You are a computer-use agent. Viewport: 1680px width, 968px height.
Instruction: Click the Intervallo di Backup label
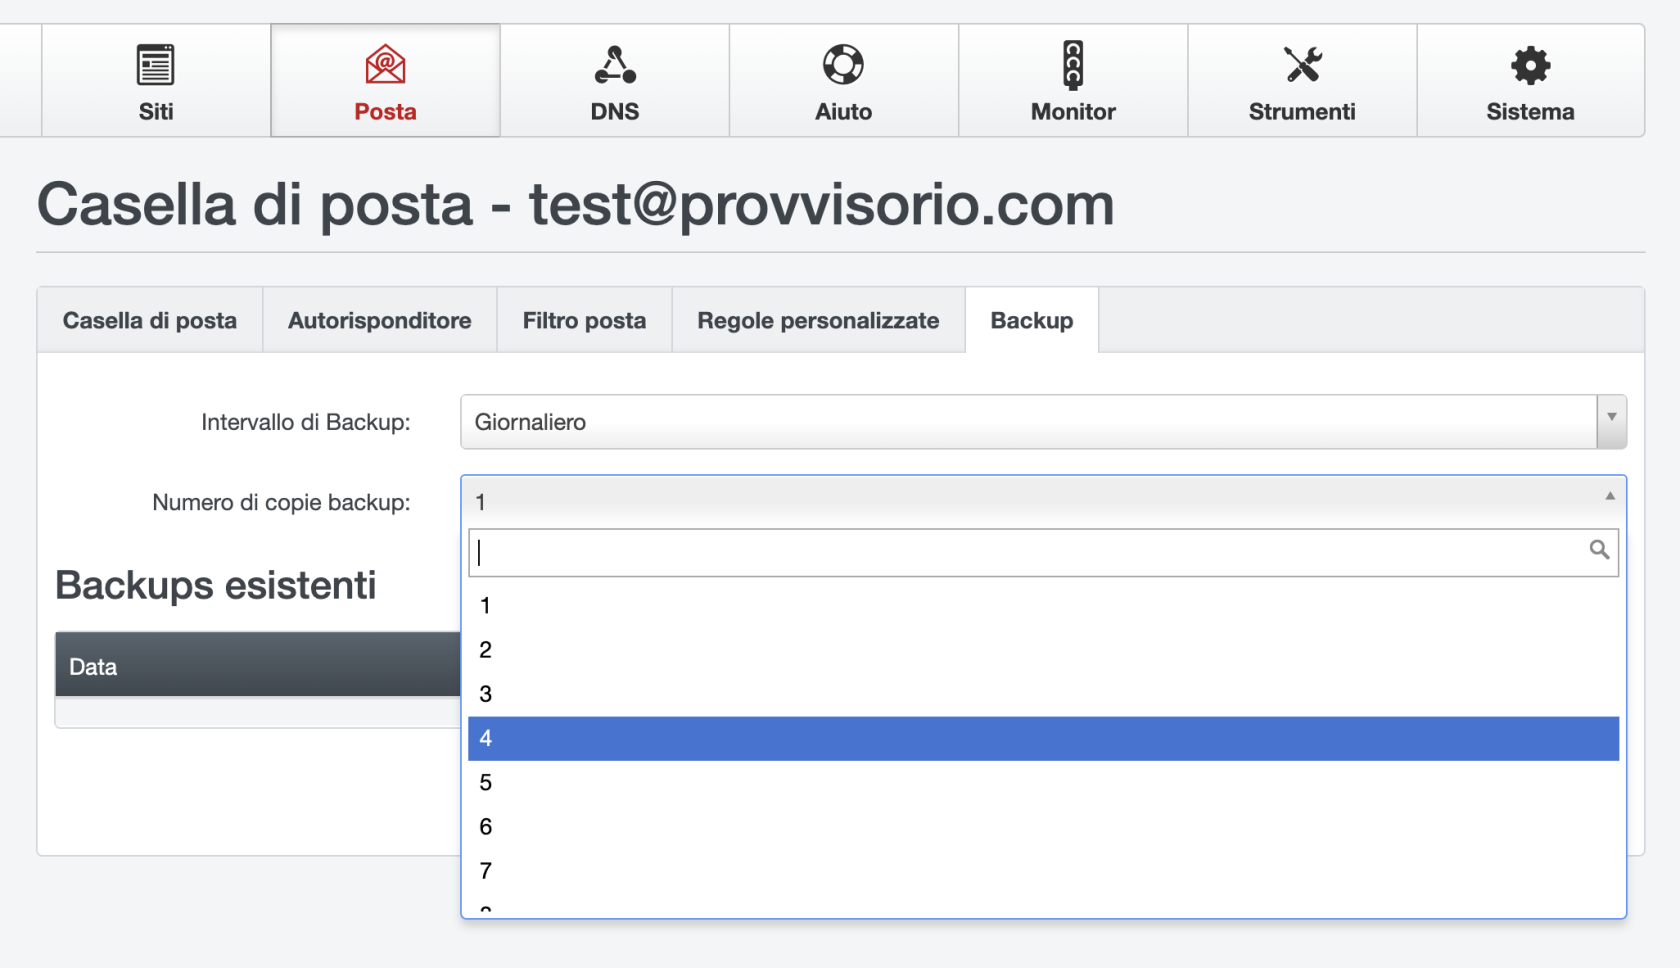pos(306,422)
